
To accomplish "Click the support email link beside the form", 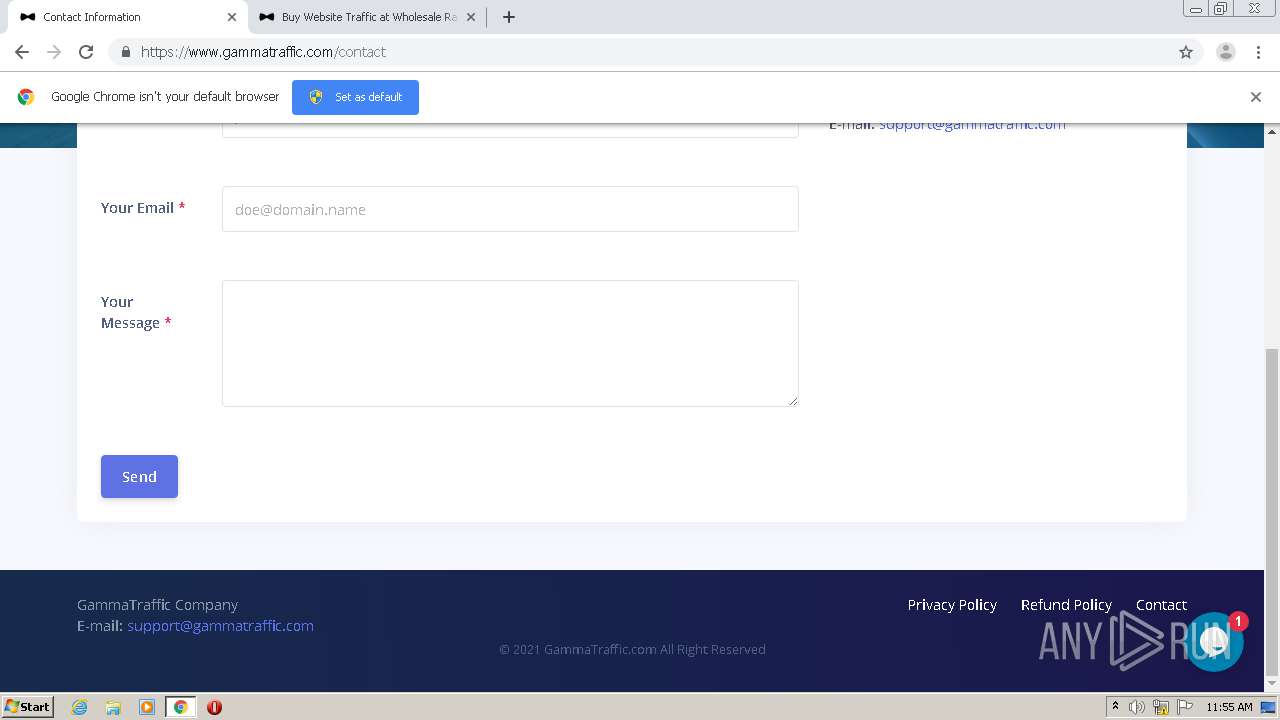I will (x=972, y=125).
